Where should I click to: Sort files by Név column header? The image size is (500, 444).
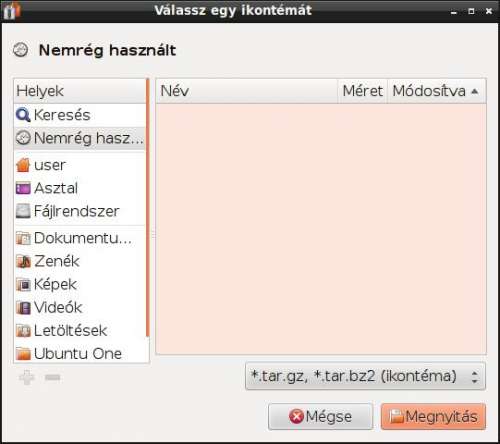pyautogui.click(x=247, y=91)
